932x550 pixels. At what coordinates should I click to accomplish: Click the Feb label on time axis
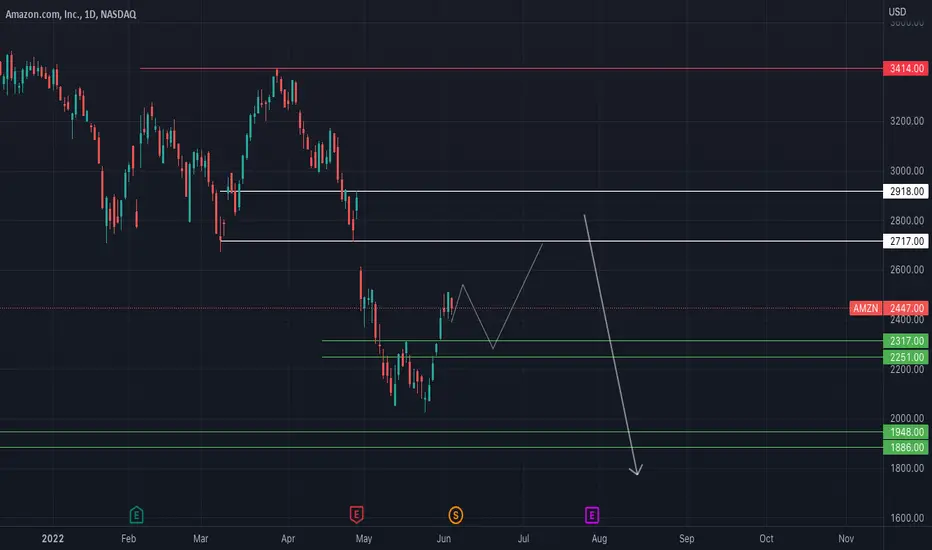[128, 538]
